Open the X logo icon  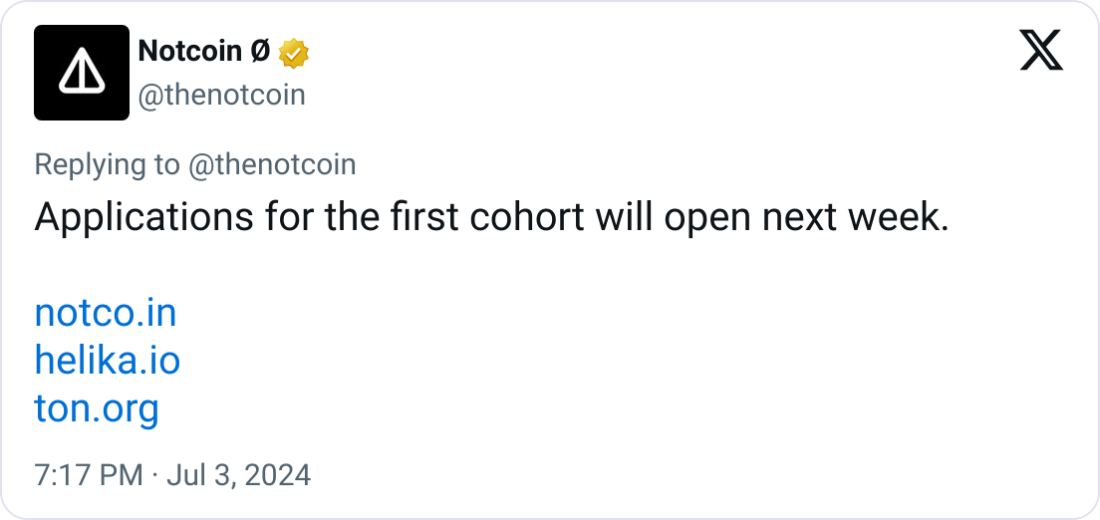click(x=1041, y=51)
